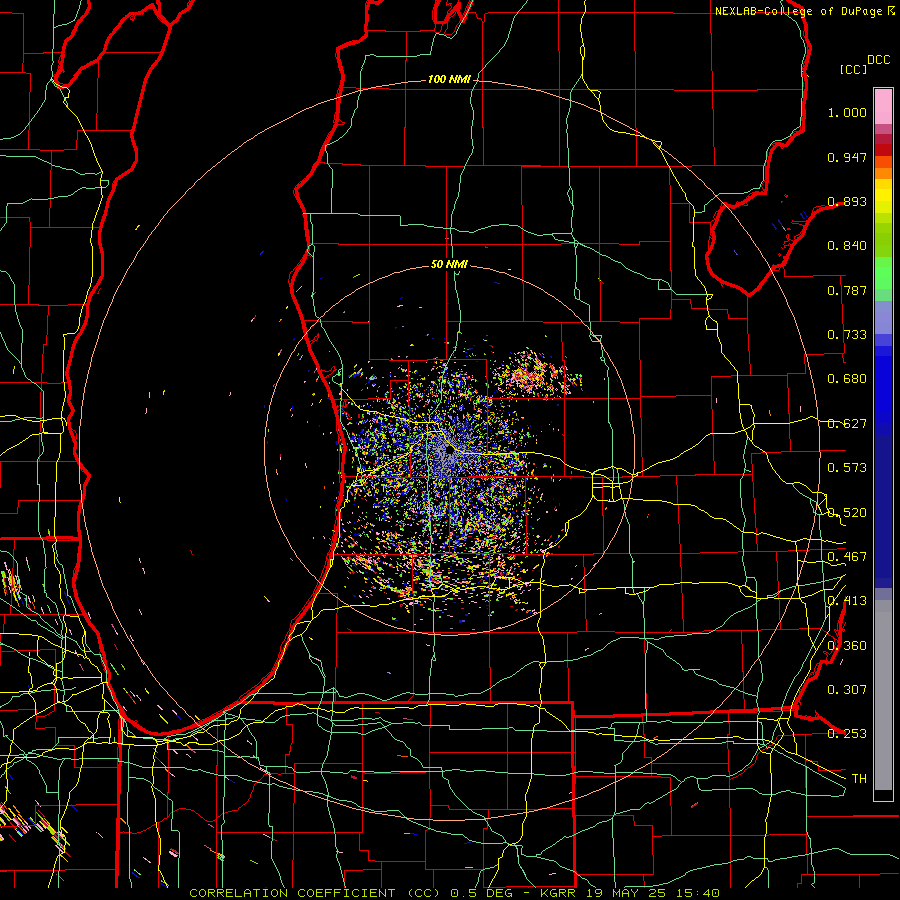
Task: Pick the red swatch on the color bar
Action: pyautogui.click(x=883, y=150)
